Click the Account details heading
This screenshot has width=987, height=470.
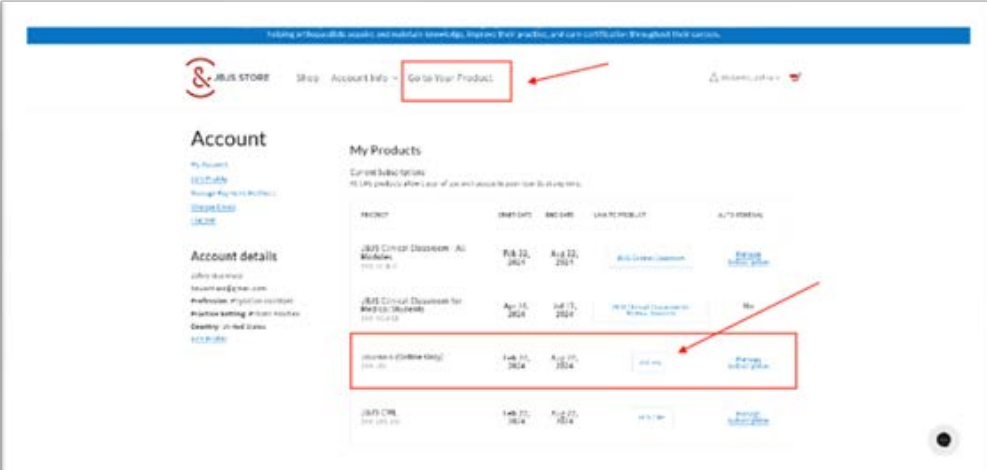click(x=234, y=257)
